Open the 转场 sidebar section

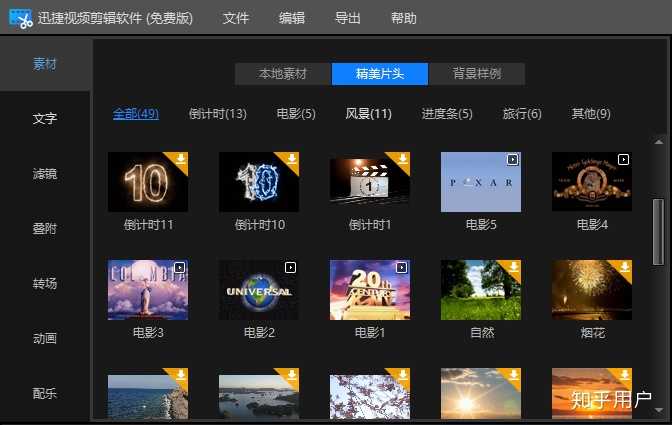[x=45, y=283]
